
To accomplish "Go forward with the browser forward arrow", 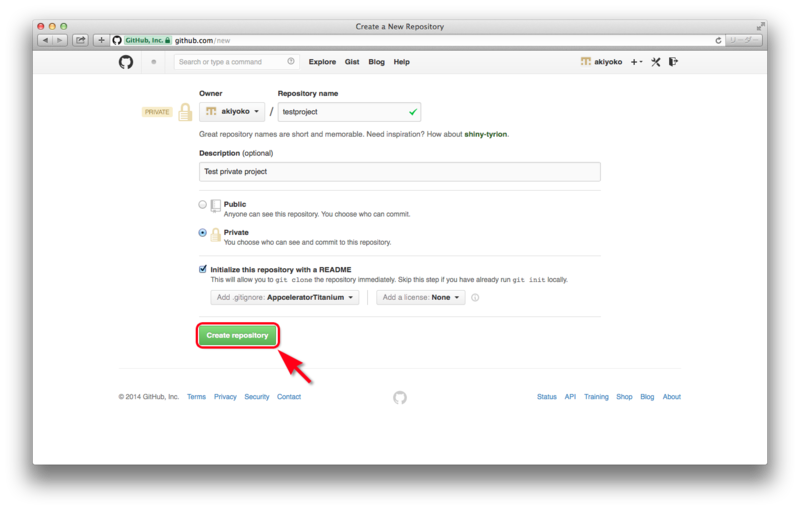I will (x=60, y=40).
